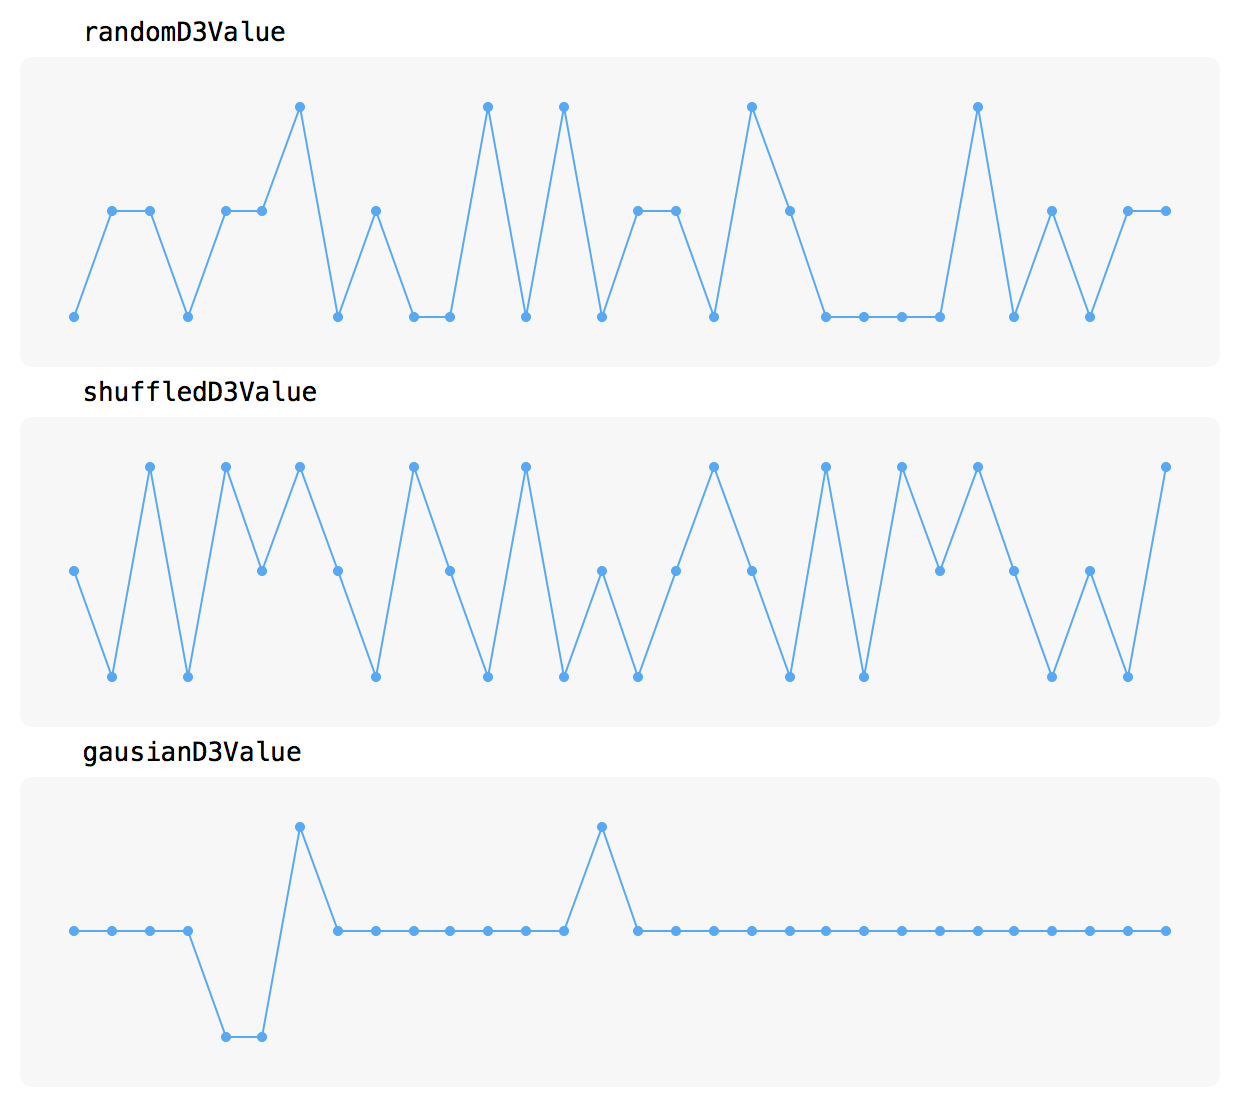Click the randomD3Value chart title
The image size is (1240, 1107).
[185, 32]
